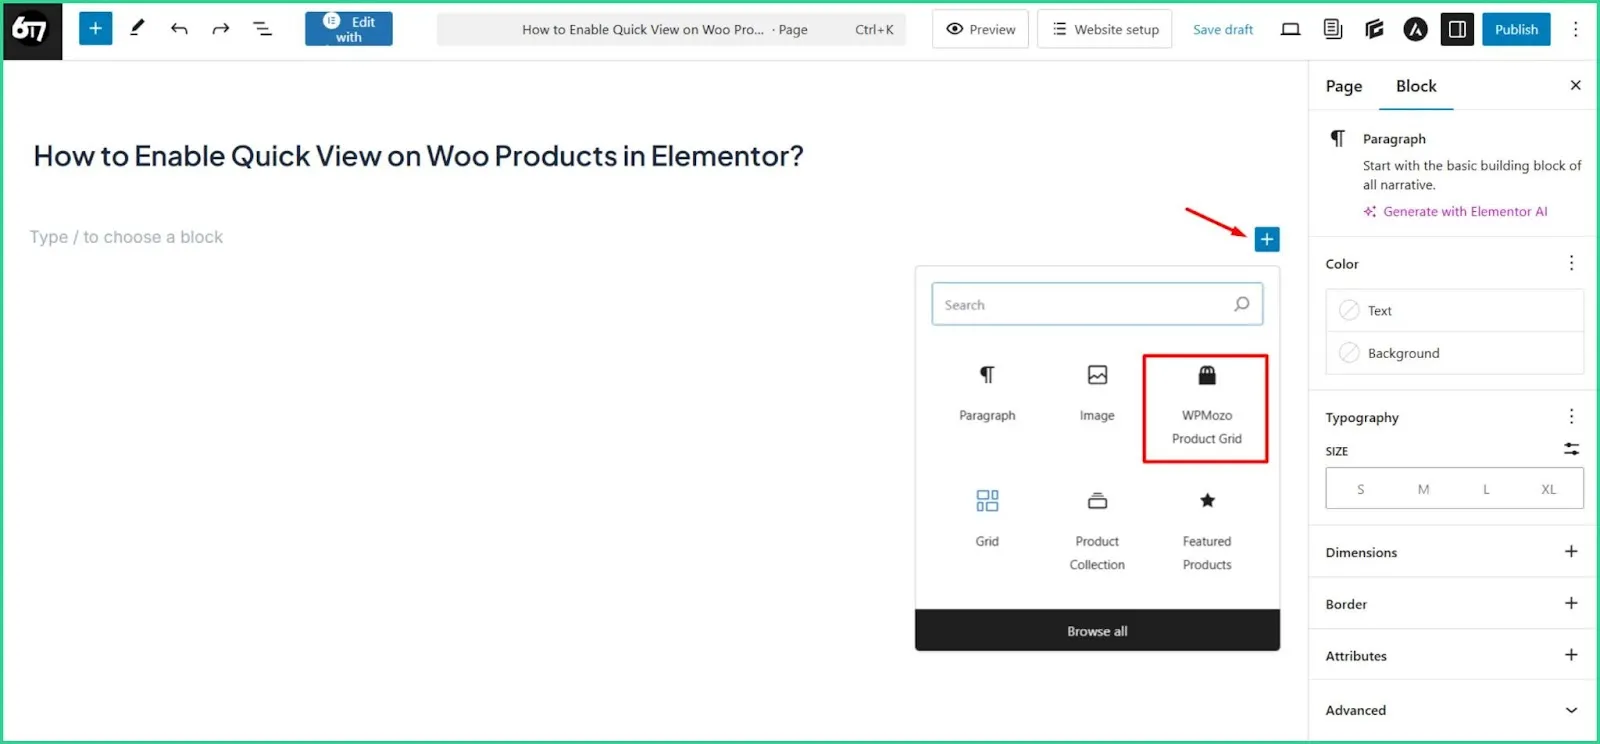Insert the Paragraph block
The width and height of the screenshot is (1600, 744).
(987, 394)
